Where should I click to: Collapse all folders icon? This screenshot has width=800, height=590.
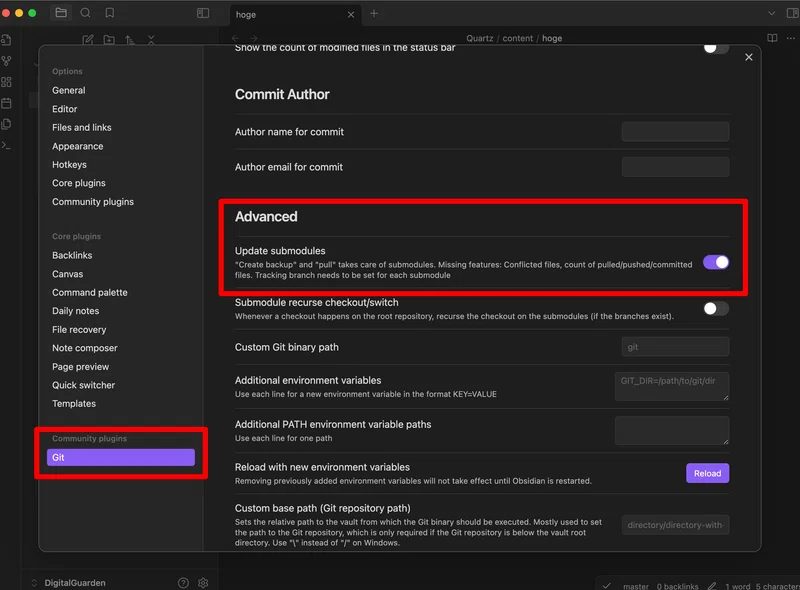click(x=151, y=39)
